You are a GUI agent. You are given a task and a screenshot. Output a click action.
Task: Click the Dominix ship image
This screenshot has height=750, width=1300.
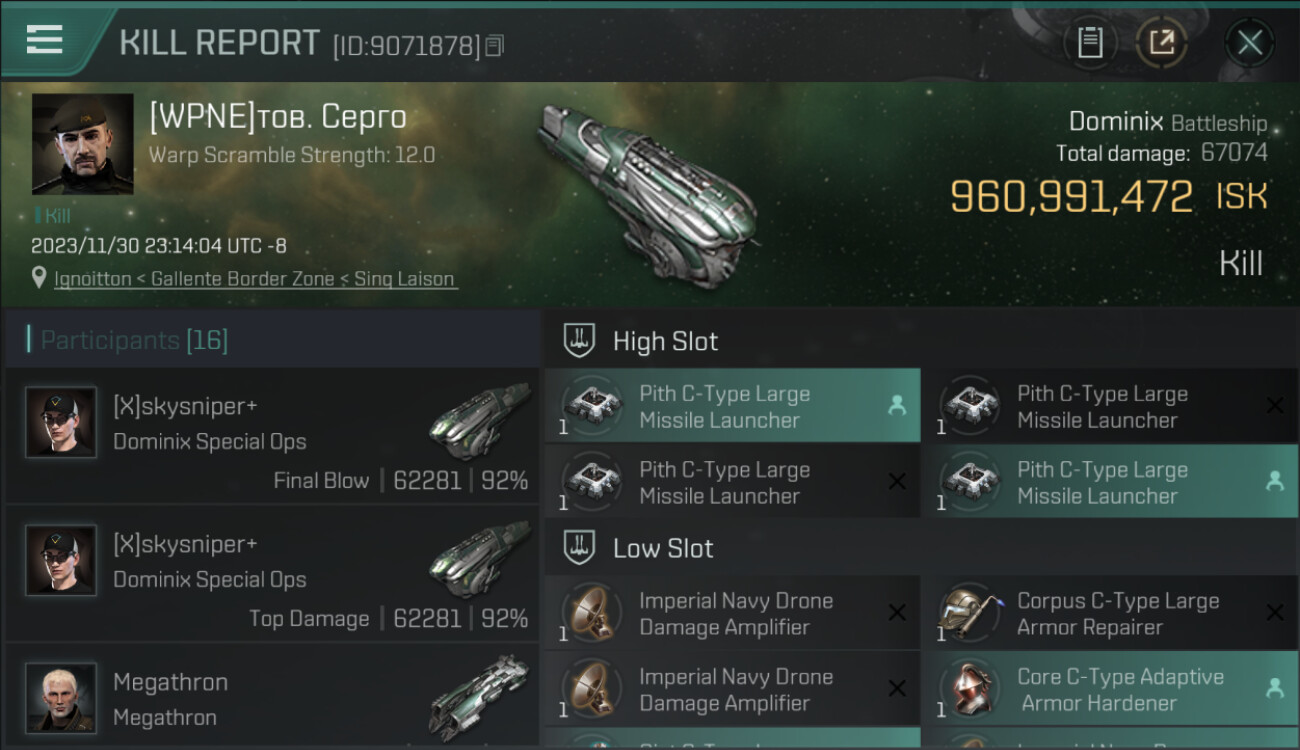pyautogui.click(x=647, y=190)
